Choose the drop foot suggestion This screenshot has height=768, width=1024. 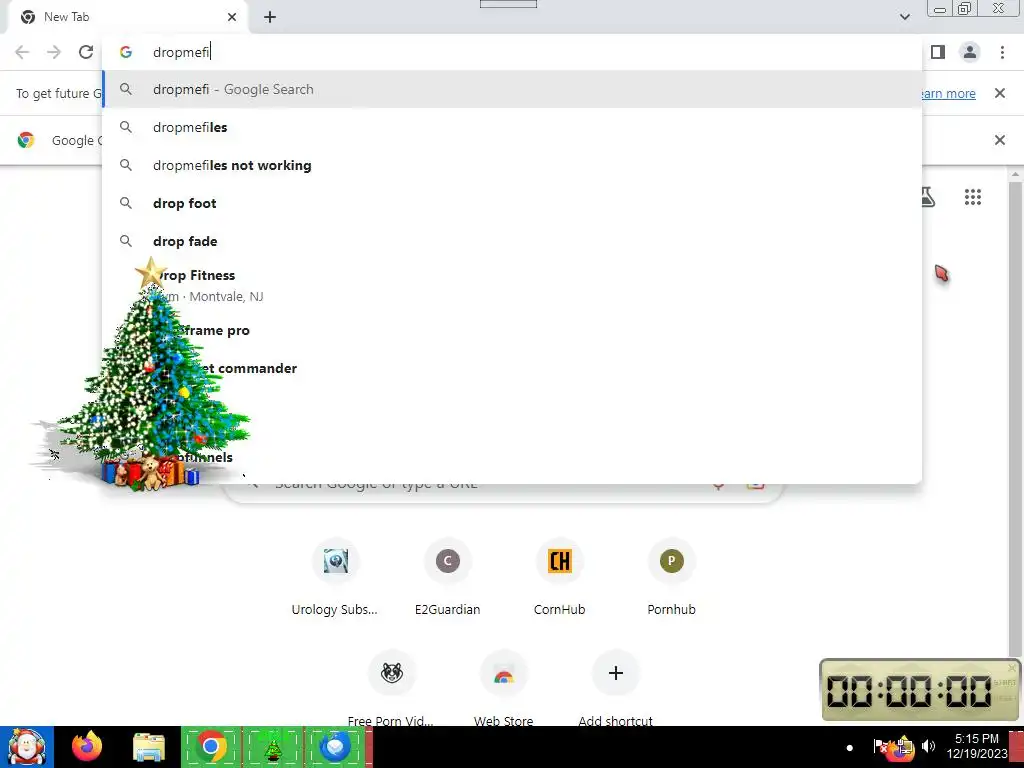(512, 203)
